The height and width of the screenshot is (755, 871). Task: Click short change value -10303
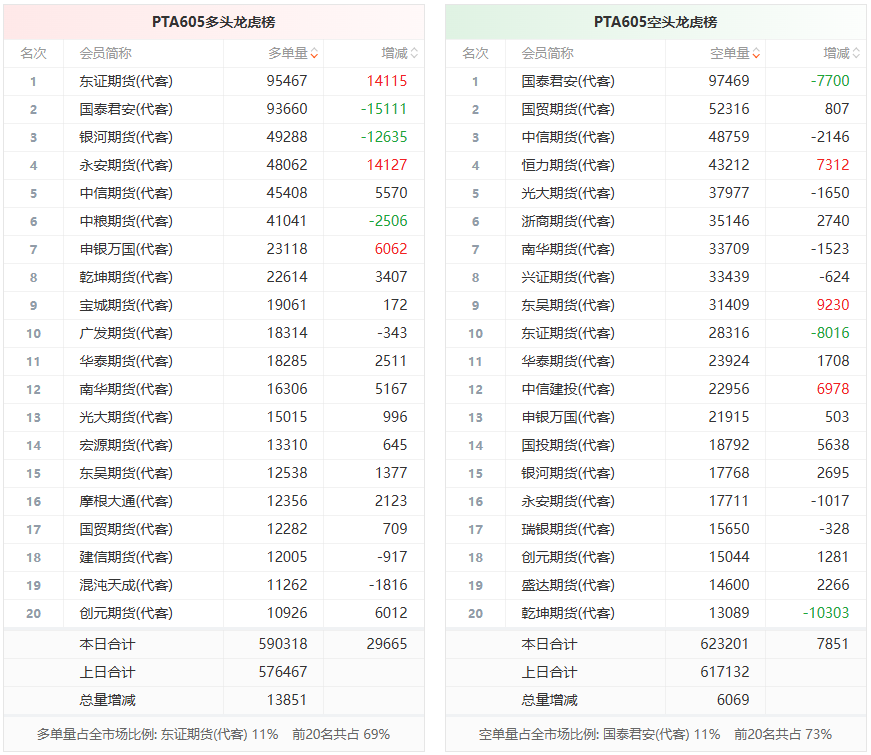pos(826,613)
